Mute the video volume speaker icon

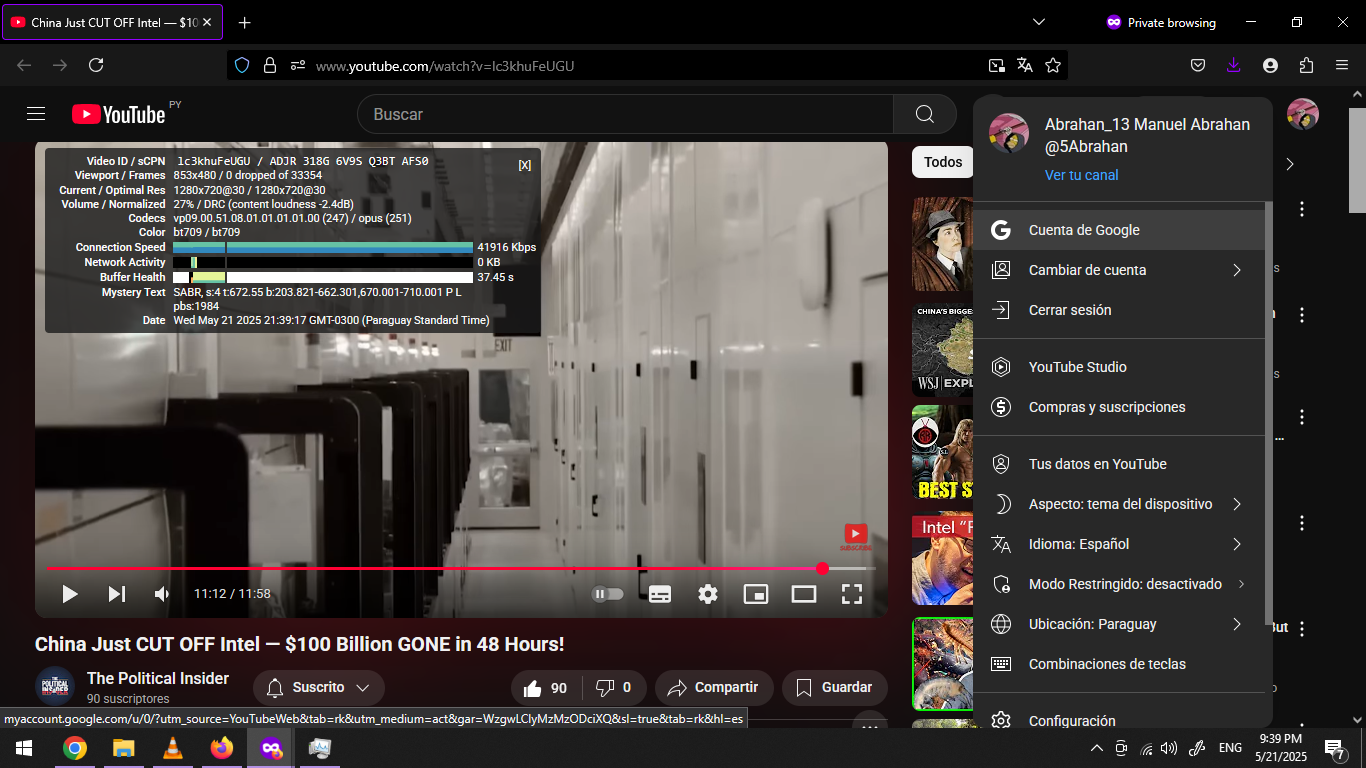162,594
